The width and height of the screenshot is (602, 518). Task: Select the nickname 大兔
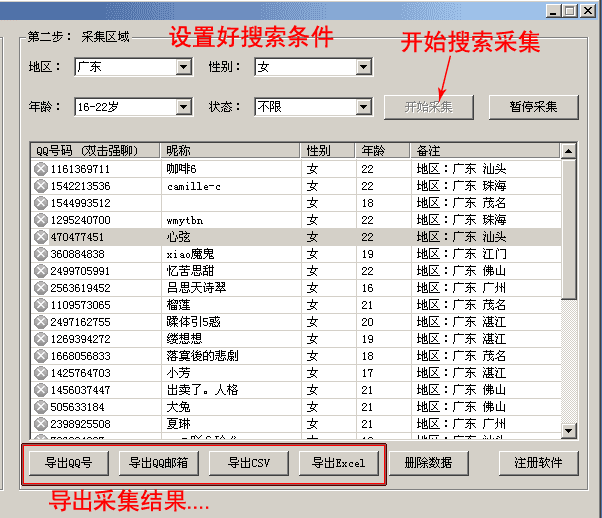point(179,407)
